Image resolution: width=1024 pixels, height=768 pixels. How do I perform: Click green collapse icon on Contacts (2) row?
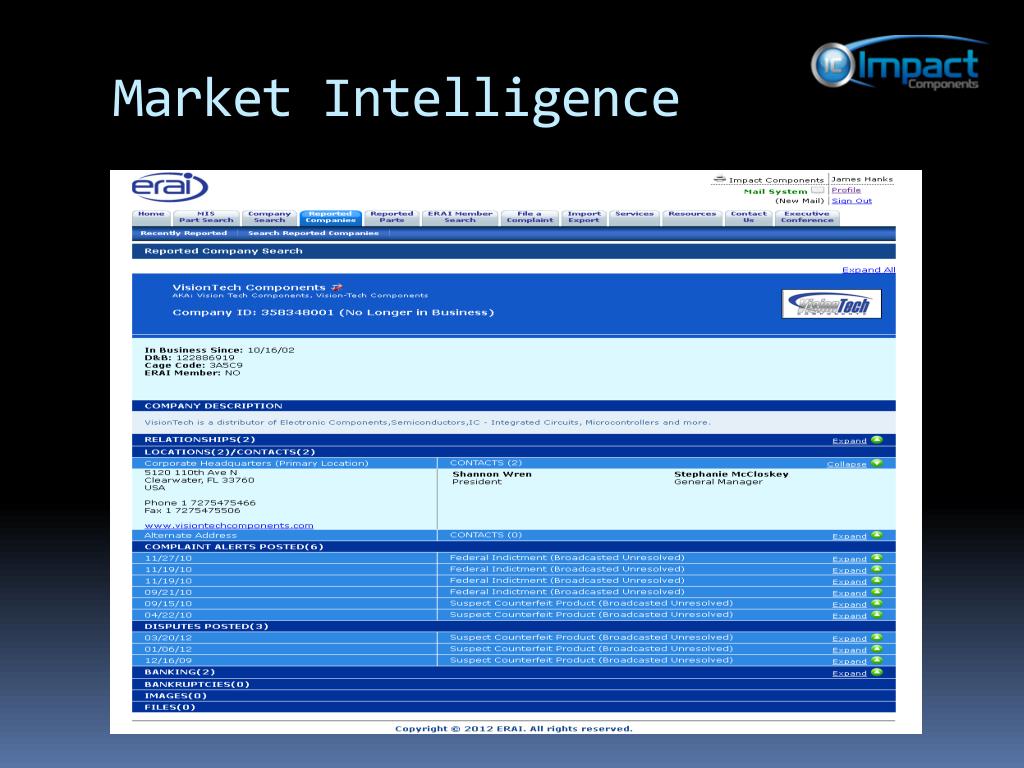click(876, 463)
